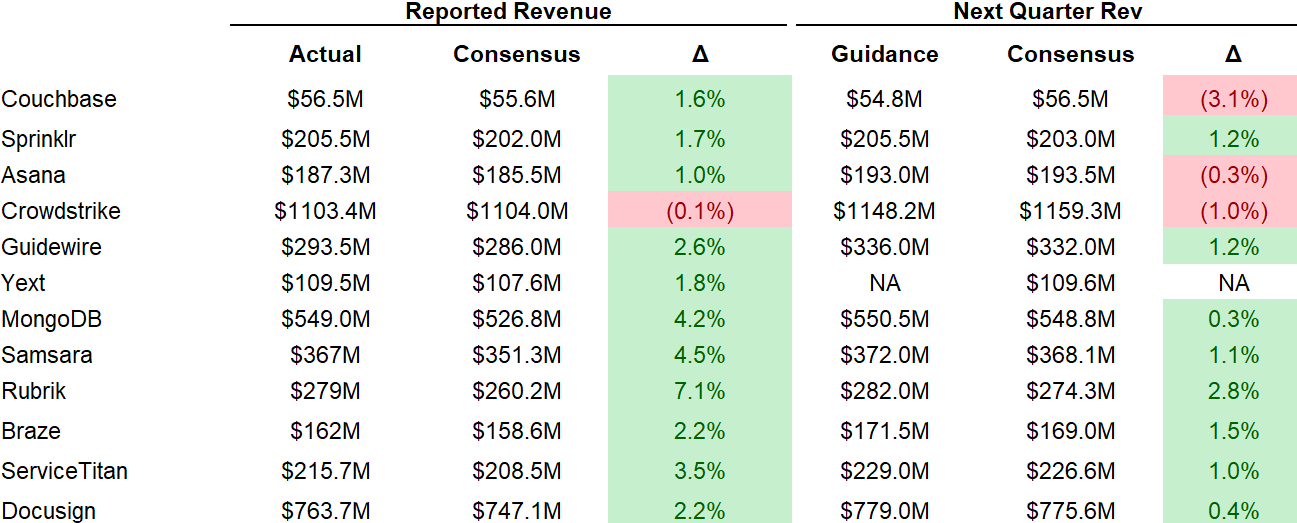Click the 4.5% delta for Samsara
Screen dimensions: 1297x523
point(700,355)
